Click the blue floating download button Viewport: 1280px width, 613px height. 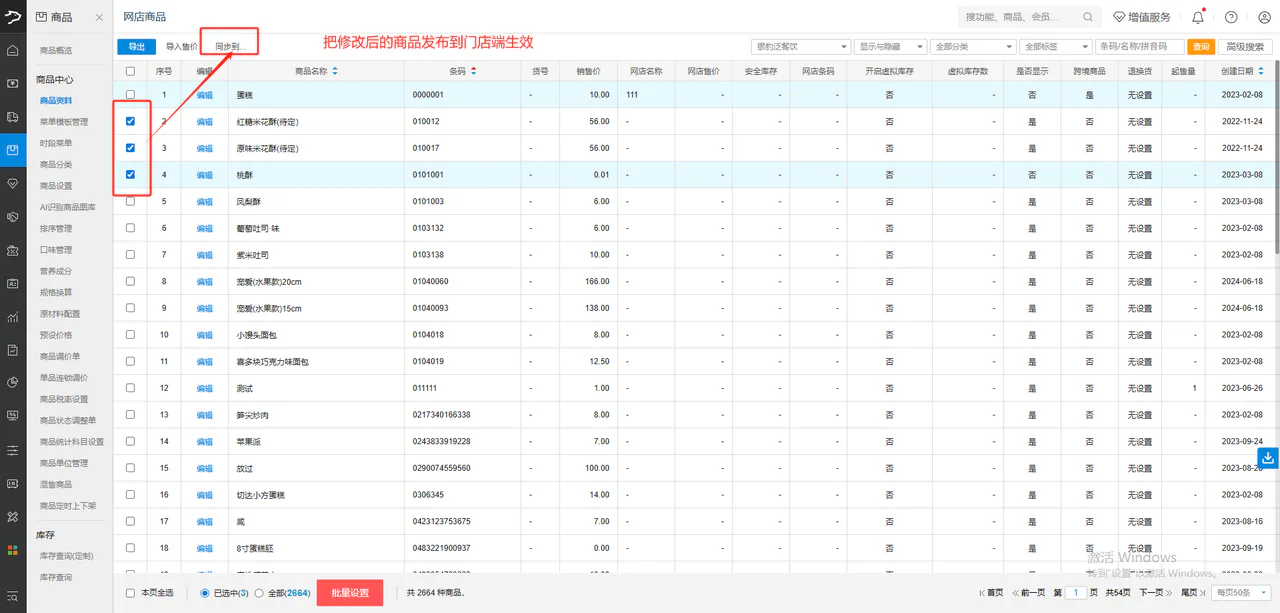point(1268,457)
